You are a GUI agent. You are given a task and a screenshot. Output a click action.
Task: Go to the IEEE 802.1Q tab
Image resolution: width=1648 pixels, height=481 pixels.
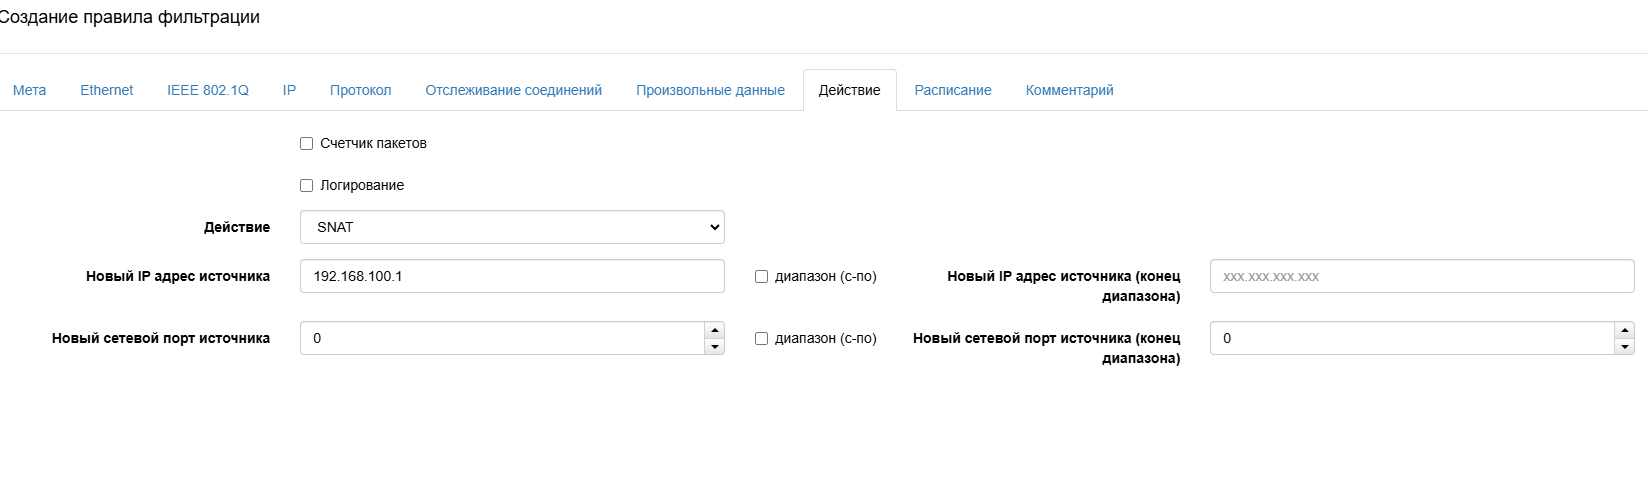click(208, 90)
